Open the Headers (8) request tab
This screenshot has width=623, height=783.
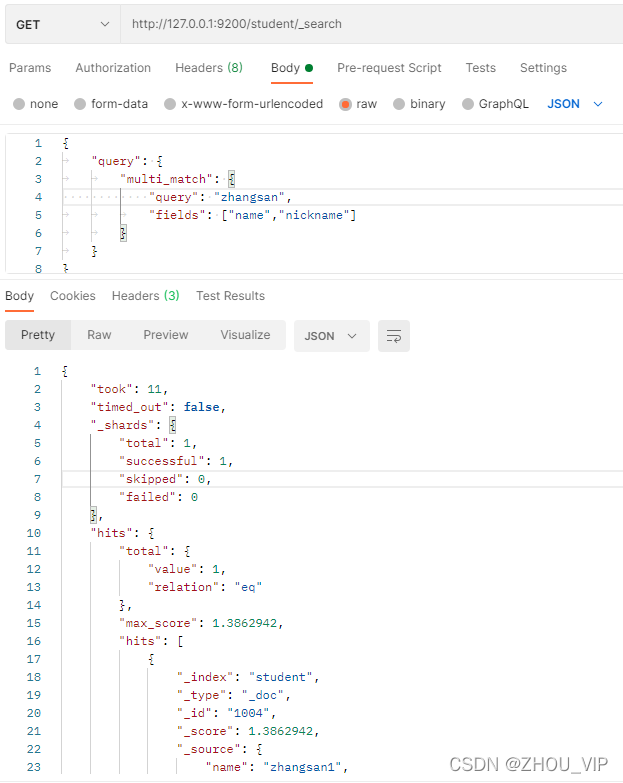[209, 68]
